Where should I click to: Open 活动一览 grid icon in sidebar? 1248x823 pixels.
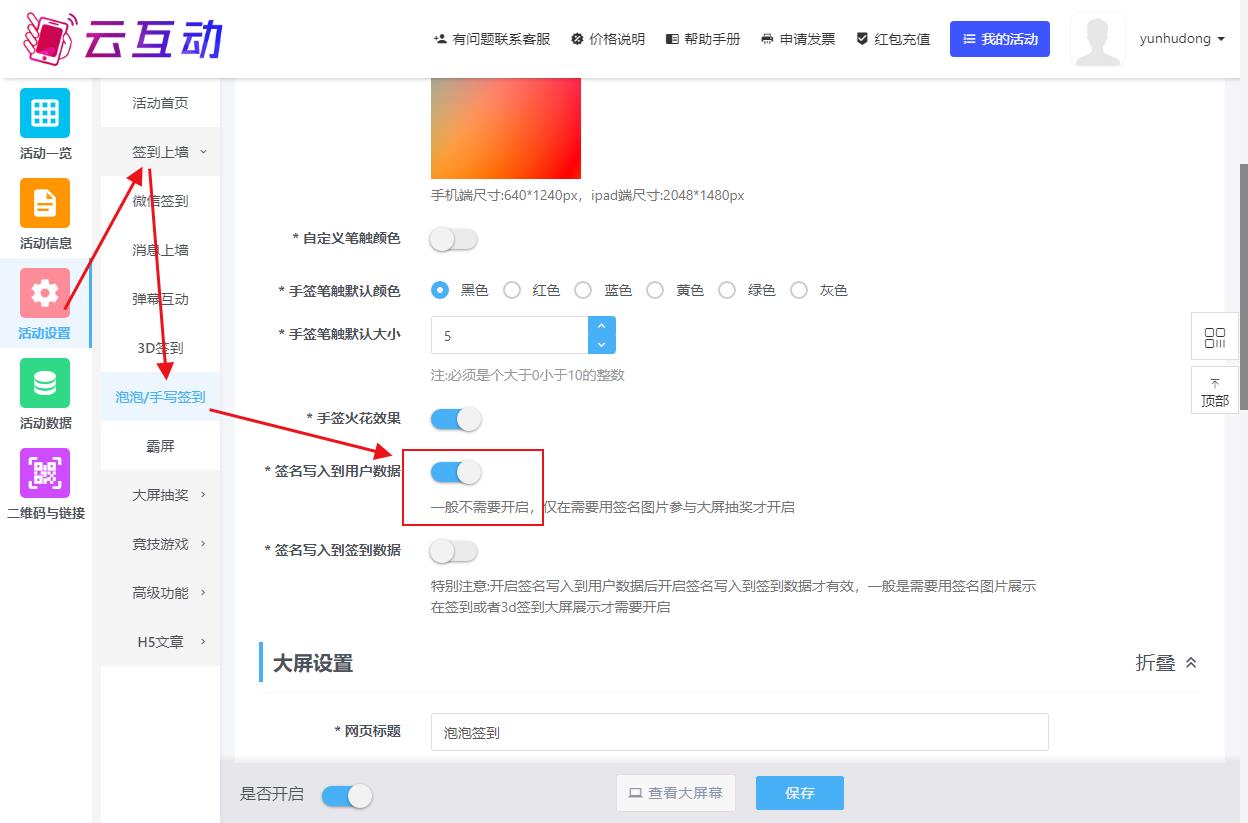(x=45, y=113)
